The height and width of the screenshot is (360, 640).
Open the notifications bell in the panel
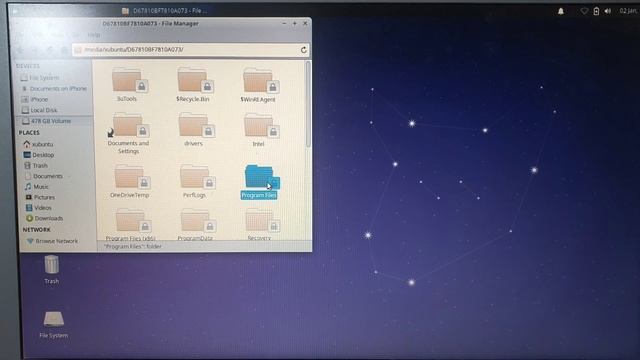tap(561, 11)
